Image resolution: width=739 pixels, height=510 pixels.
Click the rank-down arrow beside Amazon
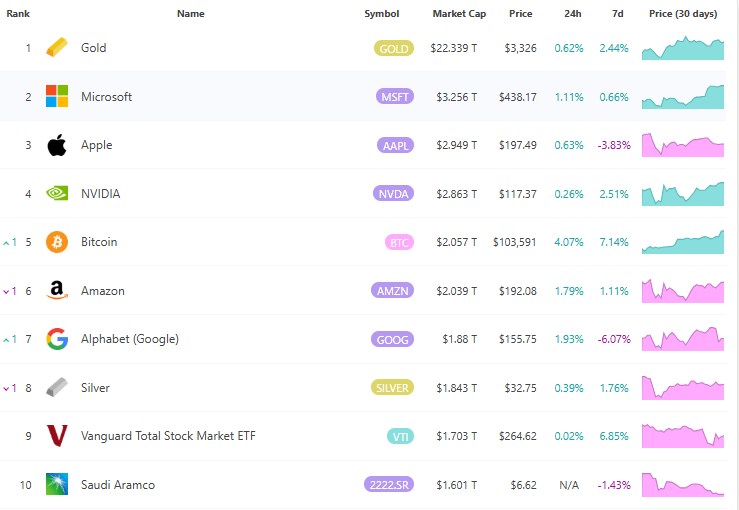click(6, 292)
